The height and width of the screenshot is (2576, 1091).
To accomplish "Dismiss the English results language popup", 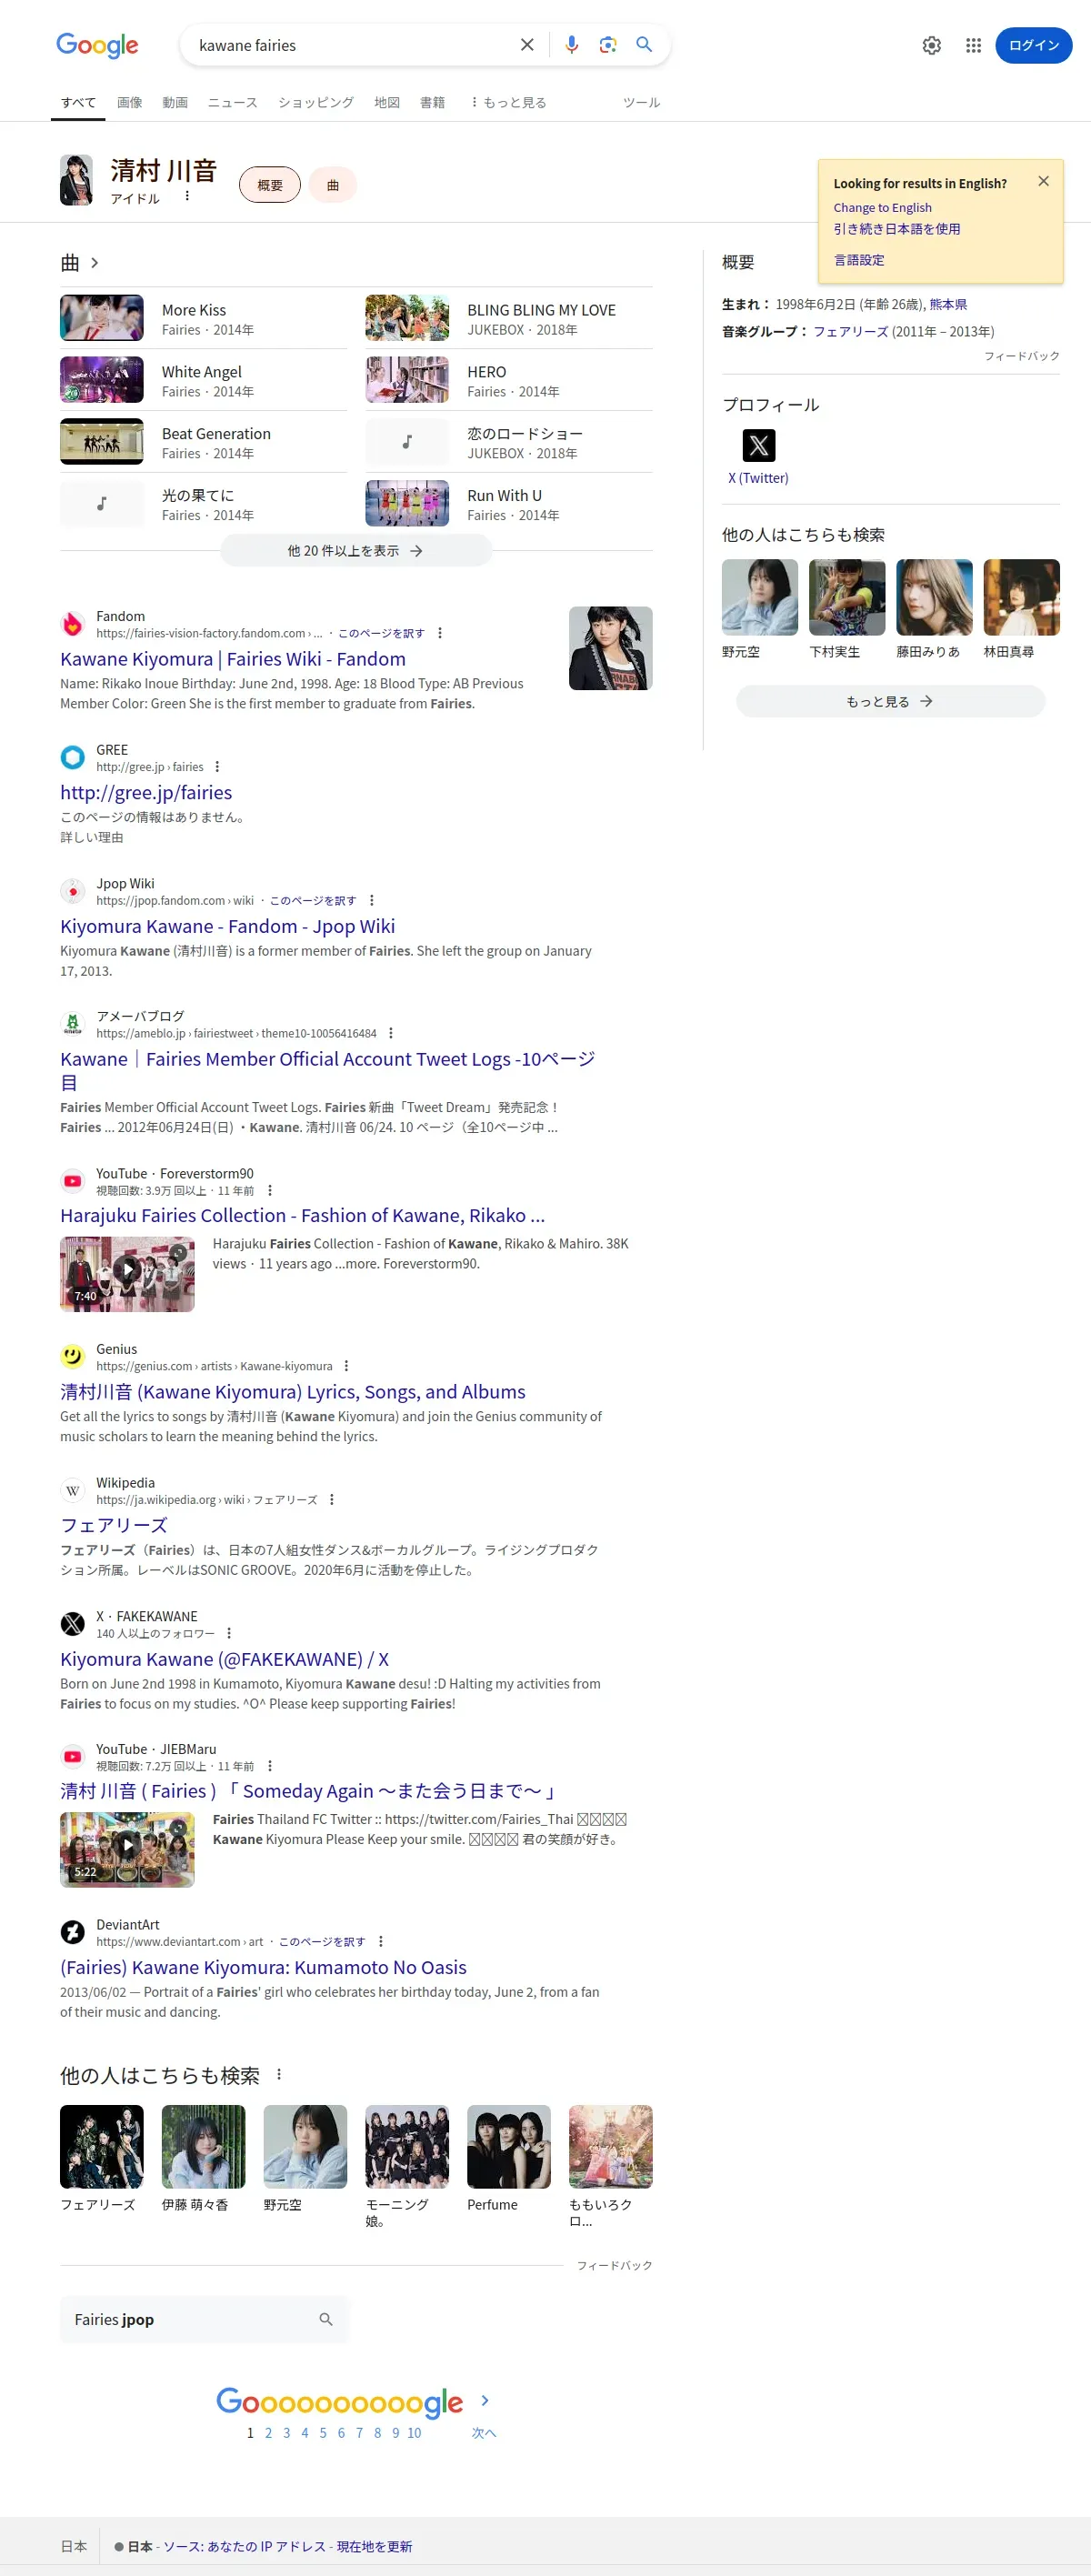I will (1043, 181).
